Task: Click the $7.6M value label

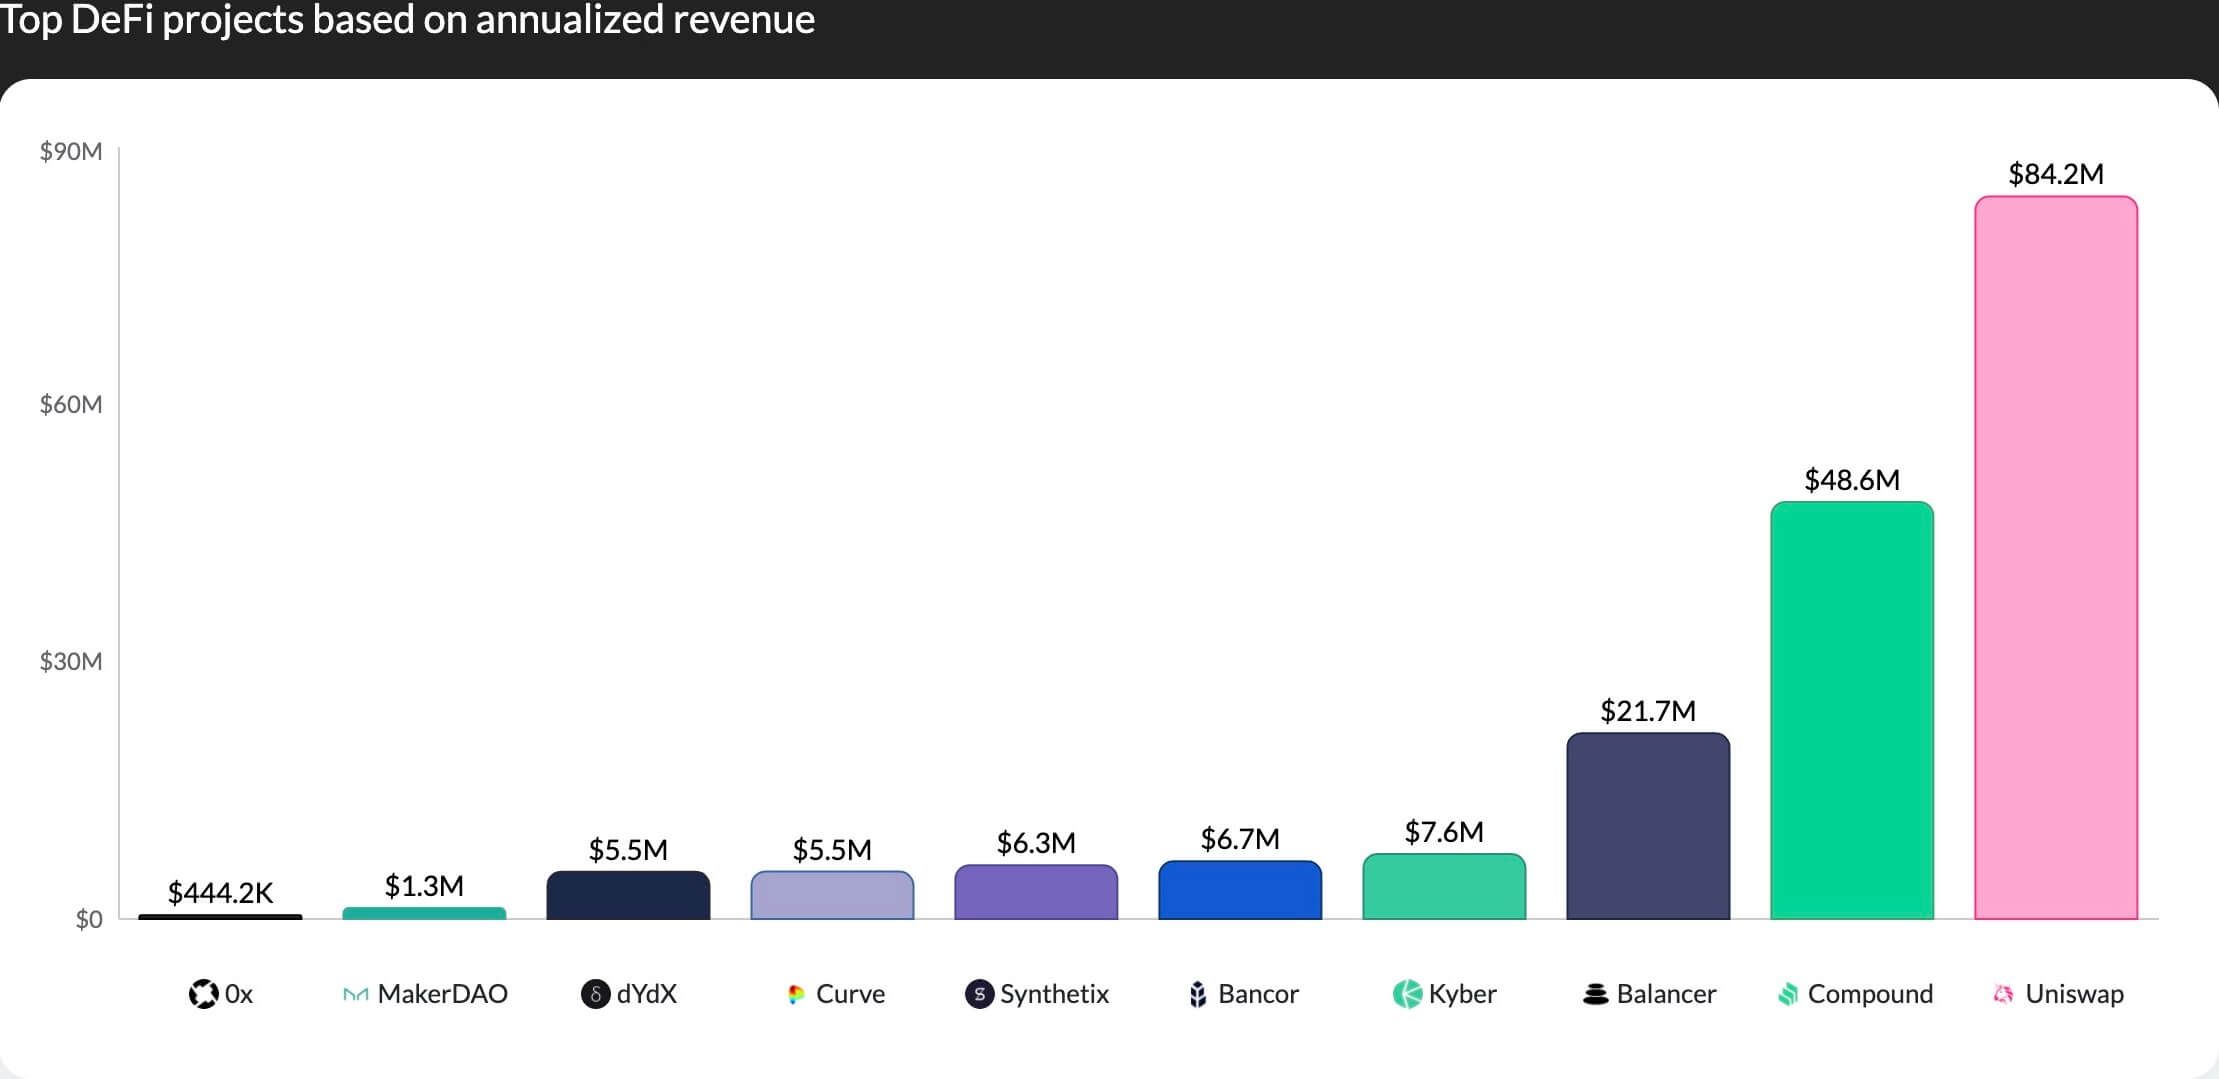Action: [x=1444, y=832]
